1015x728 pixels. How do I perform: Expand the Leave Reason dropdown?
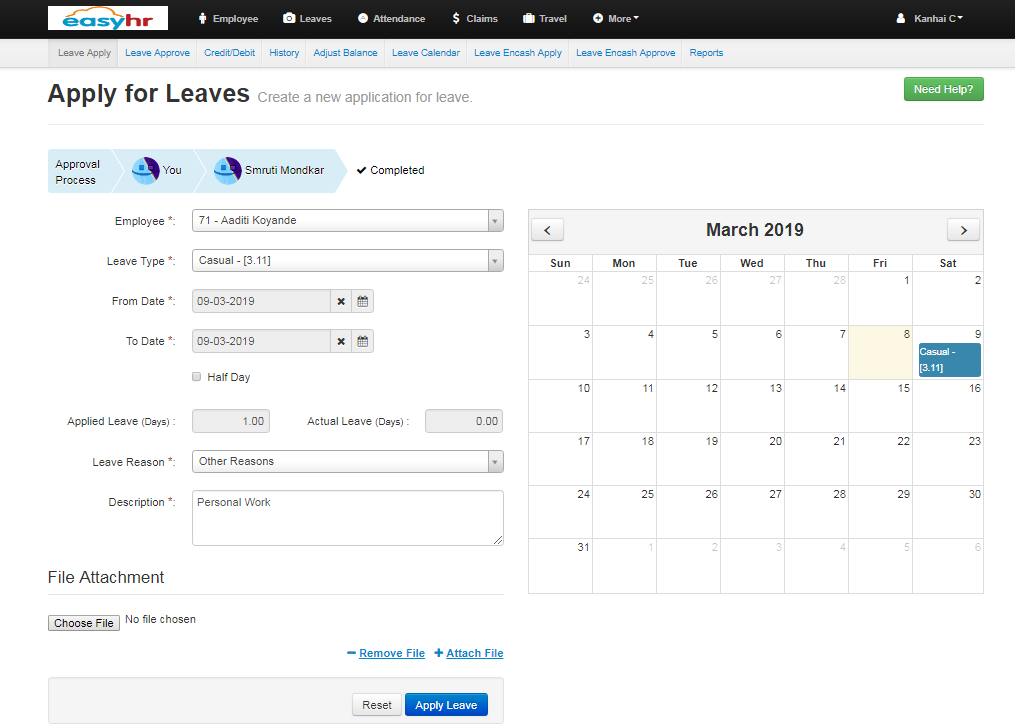tap(495, 461)
